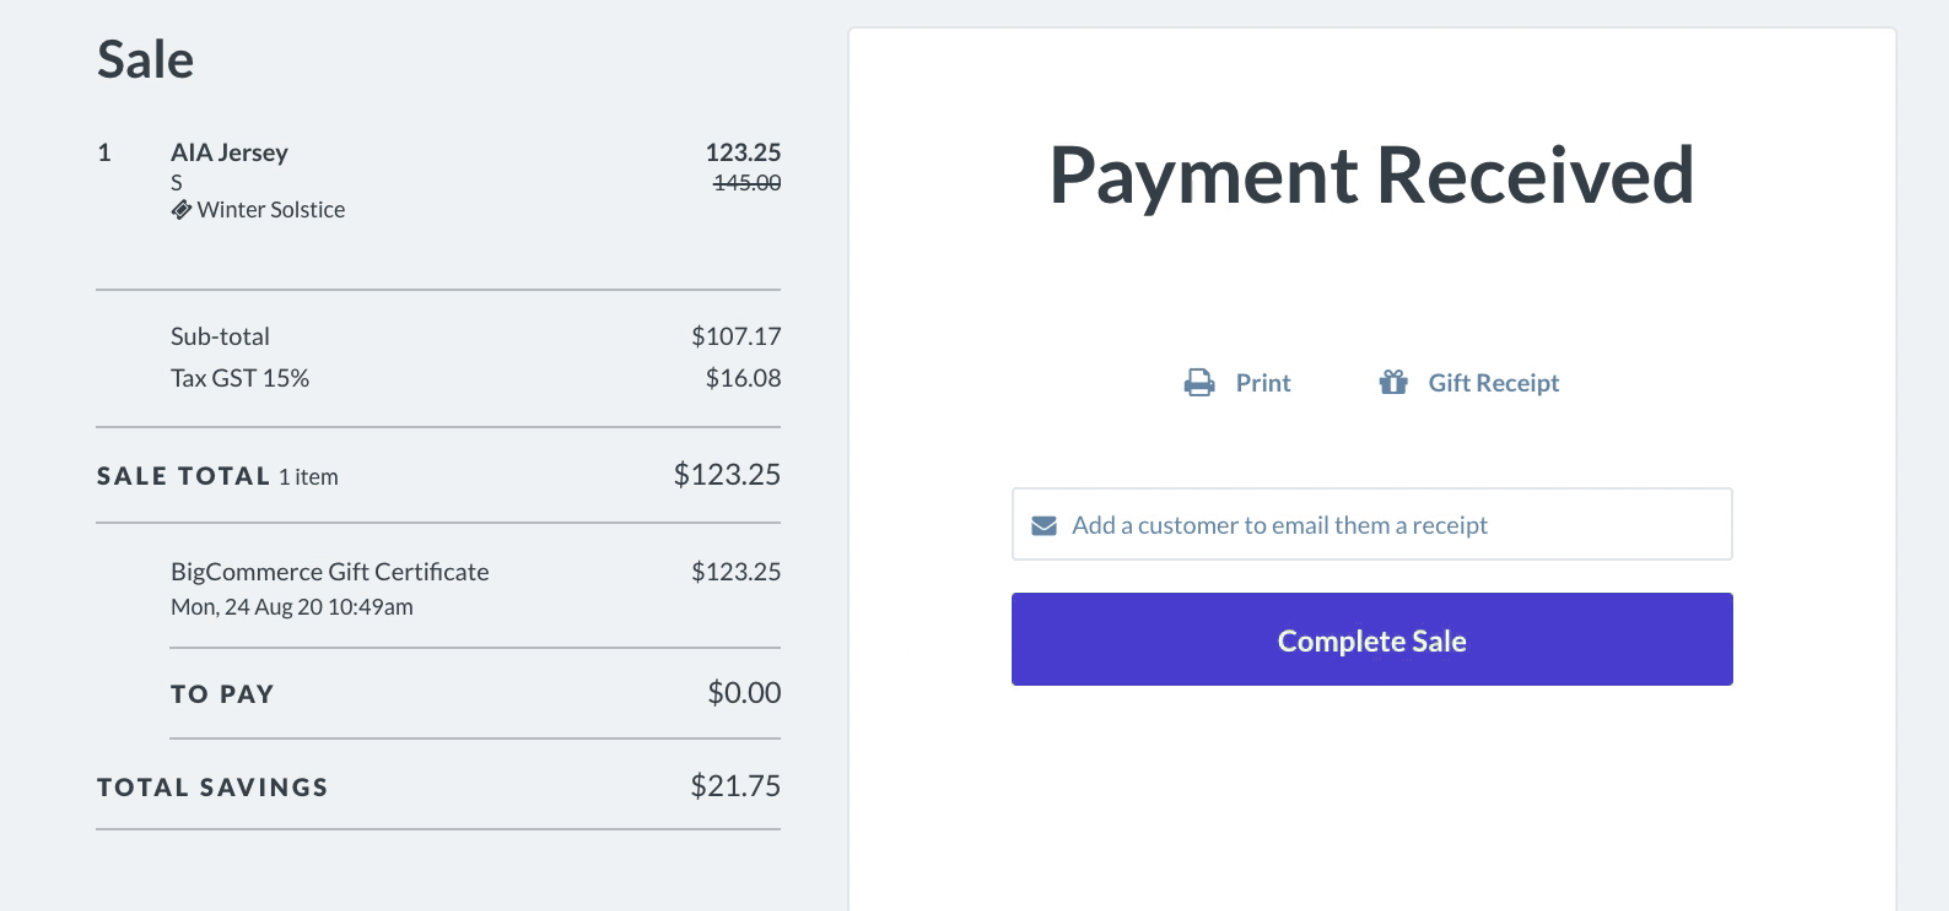
Task: Click the TO PAY amount $0.00
Action: point(744,693)
